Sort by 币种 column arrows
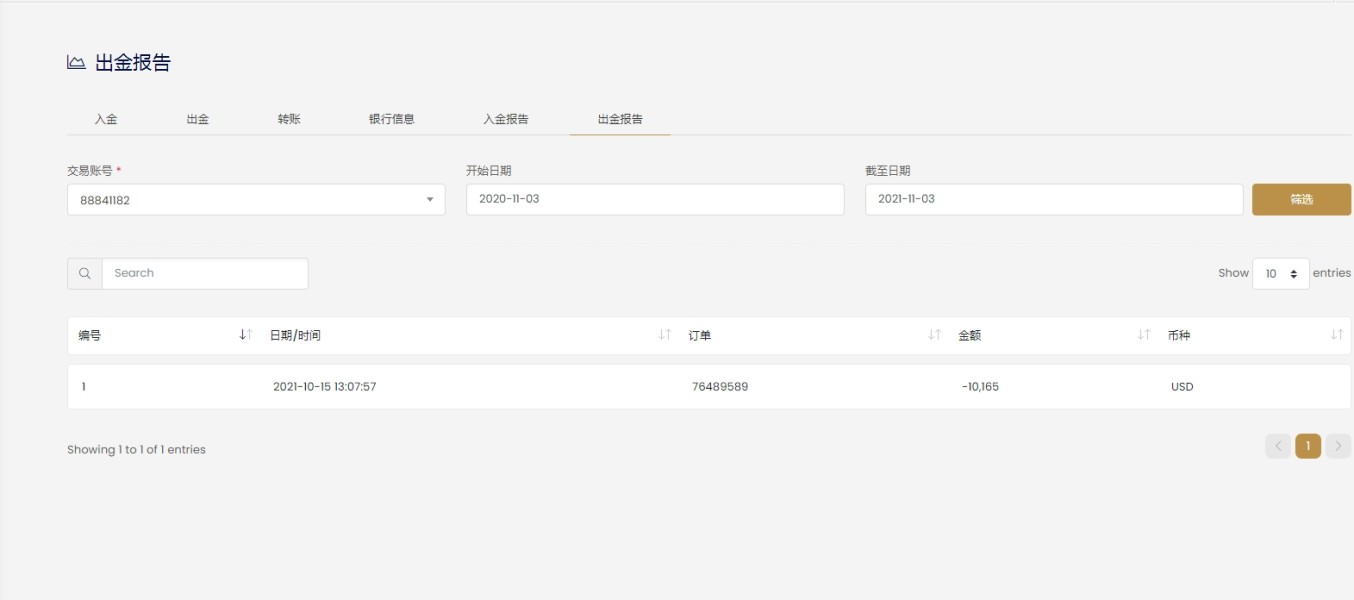 coord(1336,335)
